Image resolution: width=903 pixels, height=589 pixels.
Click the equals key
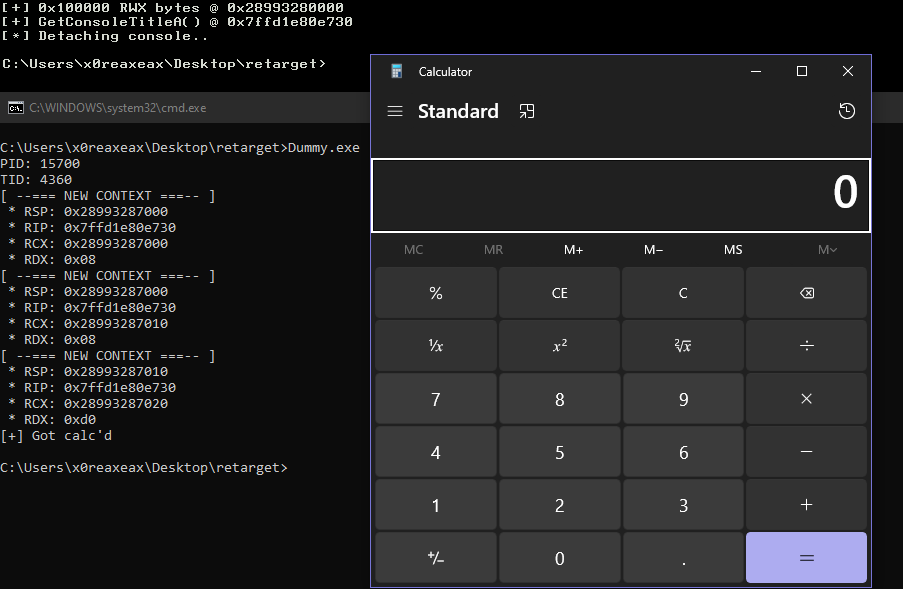pyautogui.click(x=806, y=558)
